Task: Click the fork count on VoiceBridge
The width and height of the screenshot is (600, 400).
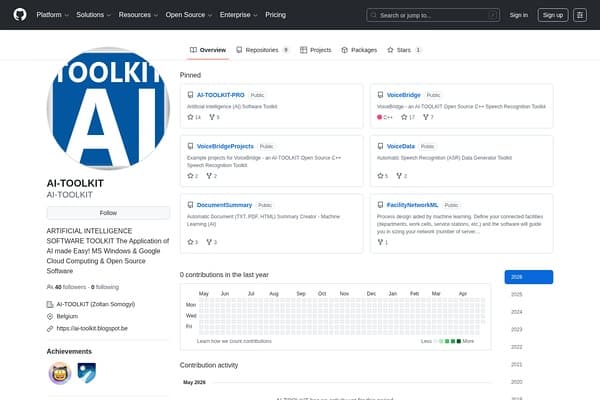Action: [428, 117]
